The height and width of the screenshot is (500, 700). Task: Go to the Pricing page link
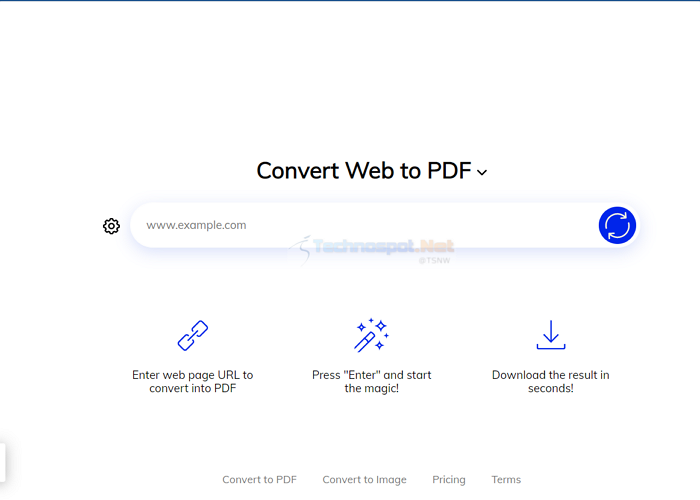pyautogui.click(x=449, y=479)
